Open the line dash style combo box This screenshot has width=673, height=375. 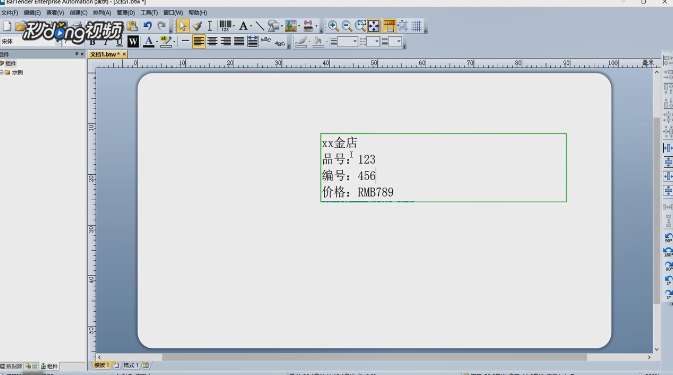pyautogui.click(x=373, y=42)
